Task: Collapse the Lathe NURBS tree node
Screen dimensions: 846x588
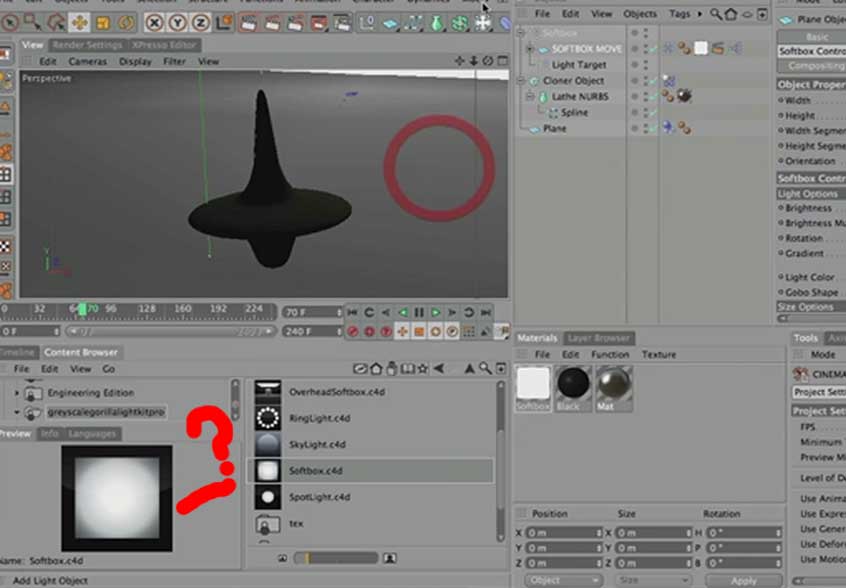Action: pyautogui.click(x=530, y=97)
